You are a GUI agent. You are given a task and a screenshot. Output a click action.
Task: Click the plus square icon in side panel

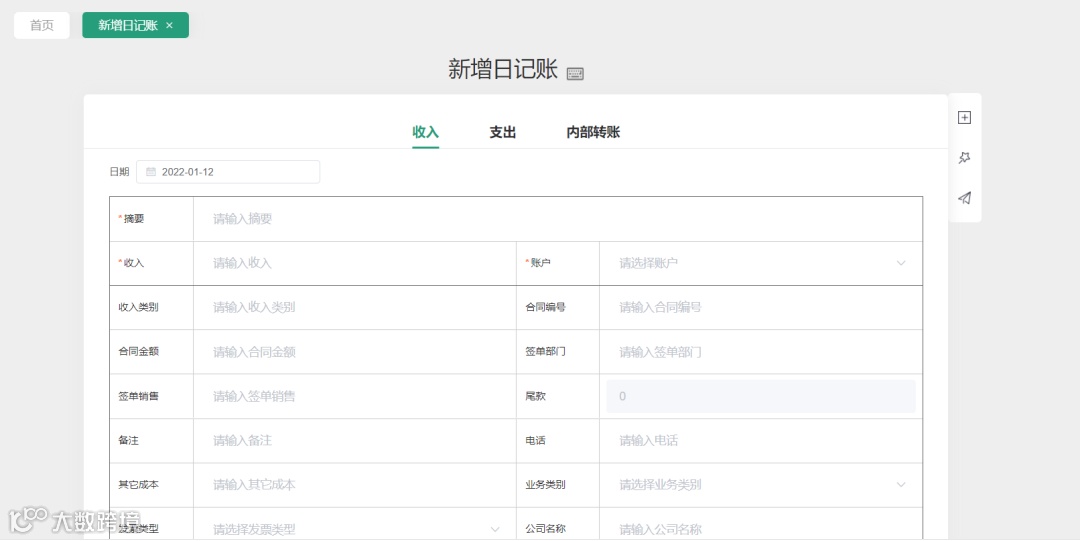(964, 118)
